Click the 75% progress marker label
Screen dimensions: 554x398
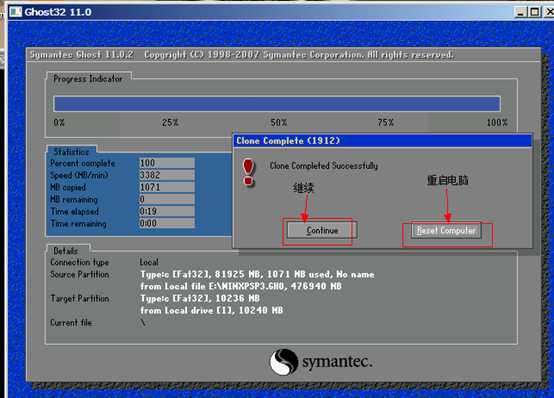coord(385,123)
